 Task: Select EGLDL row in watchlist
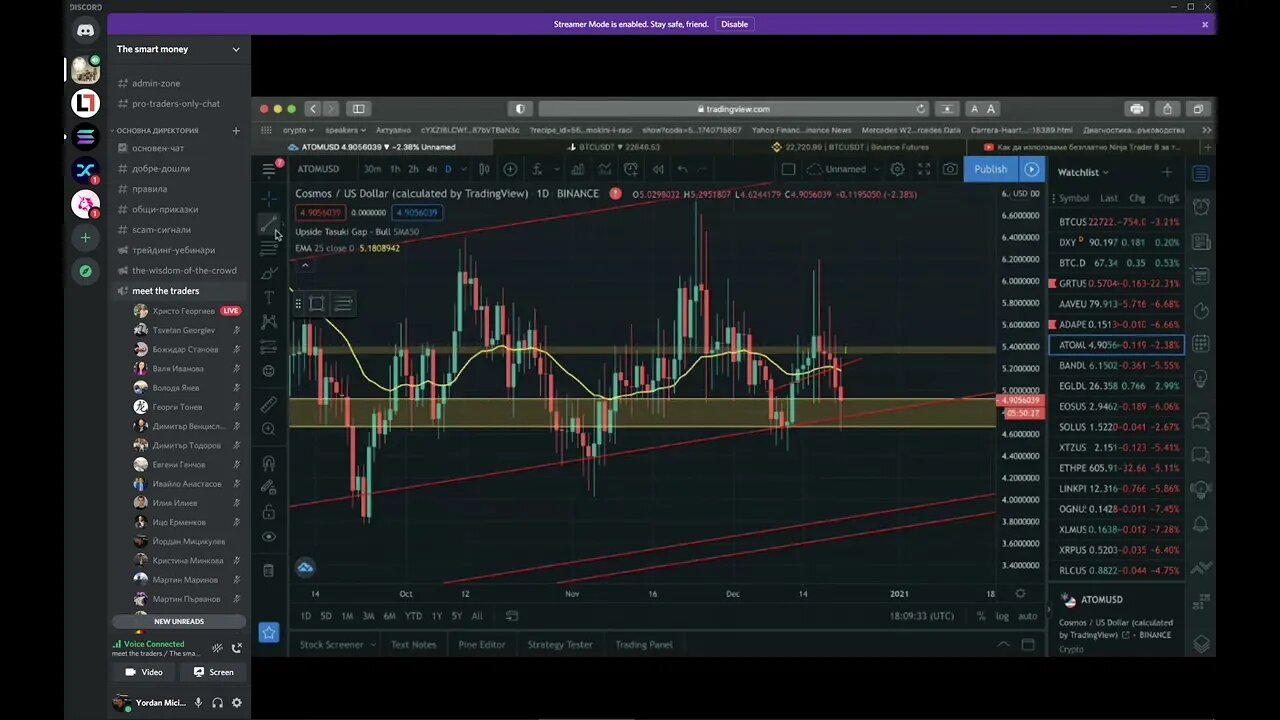[x=1116, y=386]
